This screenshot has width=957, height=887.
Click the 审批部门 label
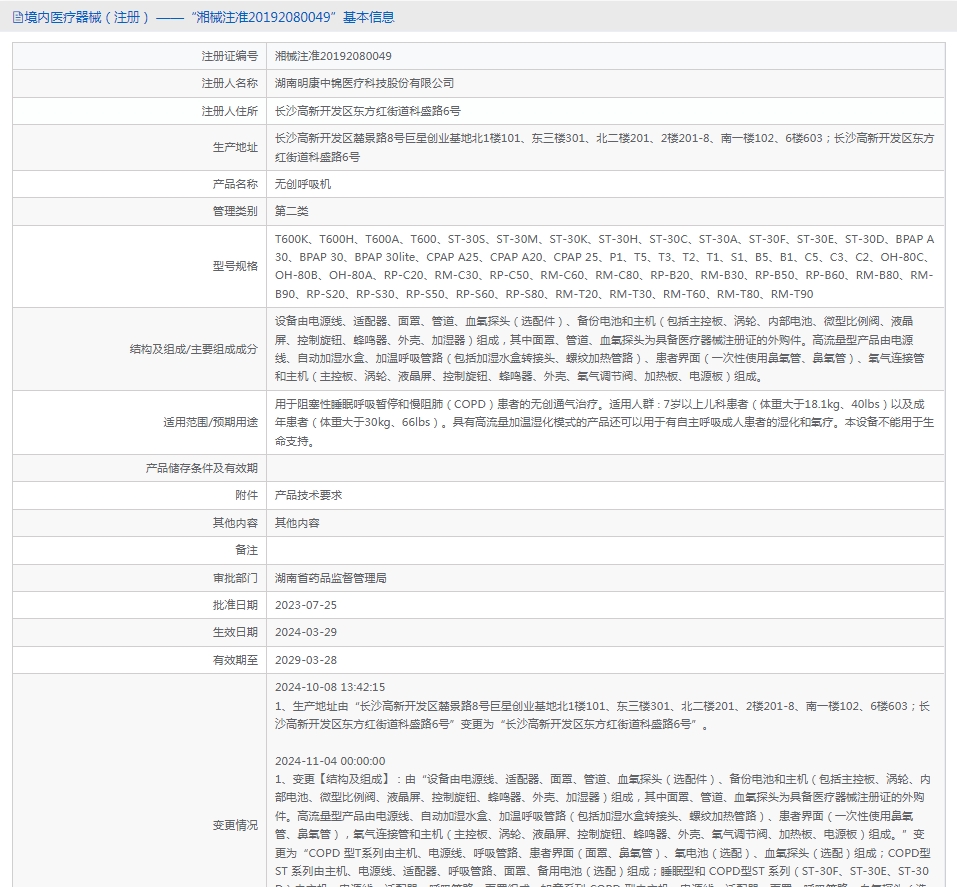click(235, 578)
